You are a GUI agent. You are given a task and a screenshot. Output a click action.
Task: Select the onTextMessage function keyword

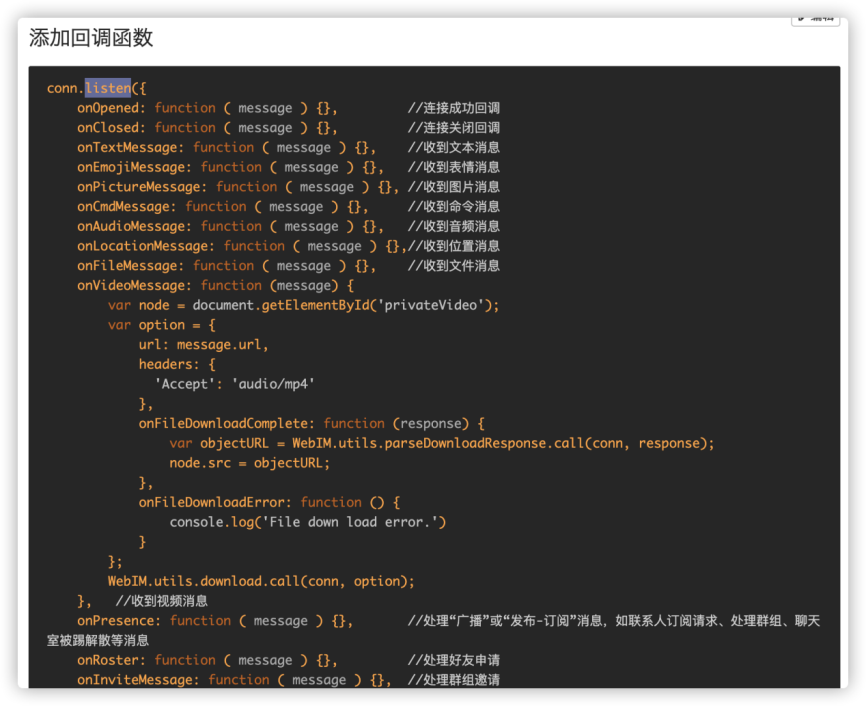pyautogui.click(x=223, y=146)
